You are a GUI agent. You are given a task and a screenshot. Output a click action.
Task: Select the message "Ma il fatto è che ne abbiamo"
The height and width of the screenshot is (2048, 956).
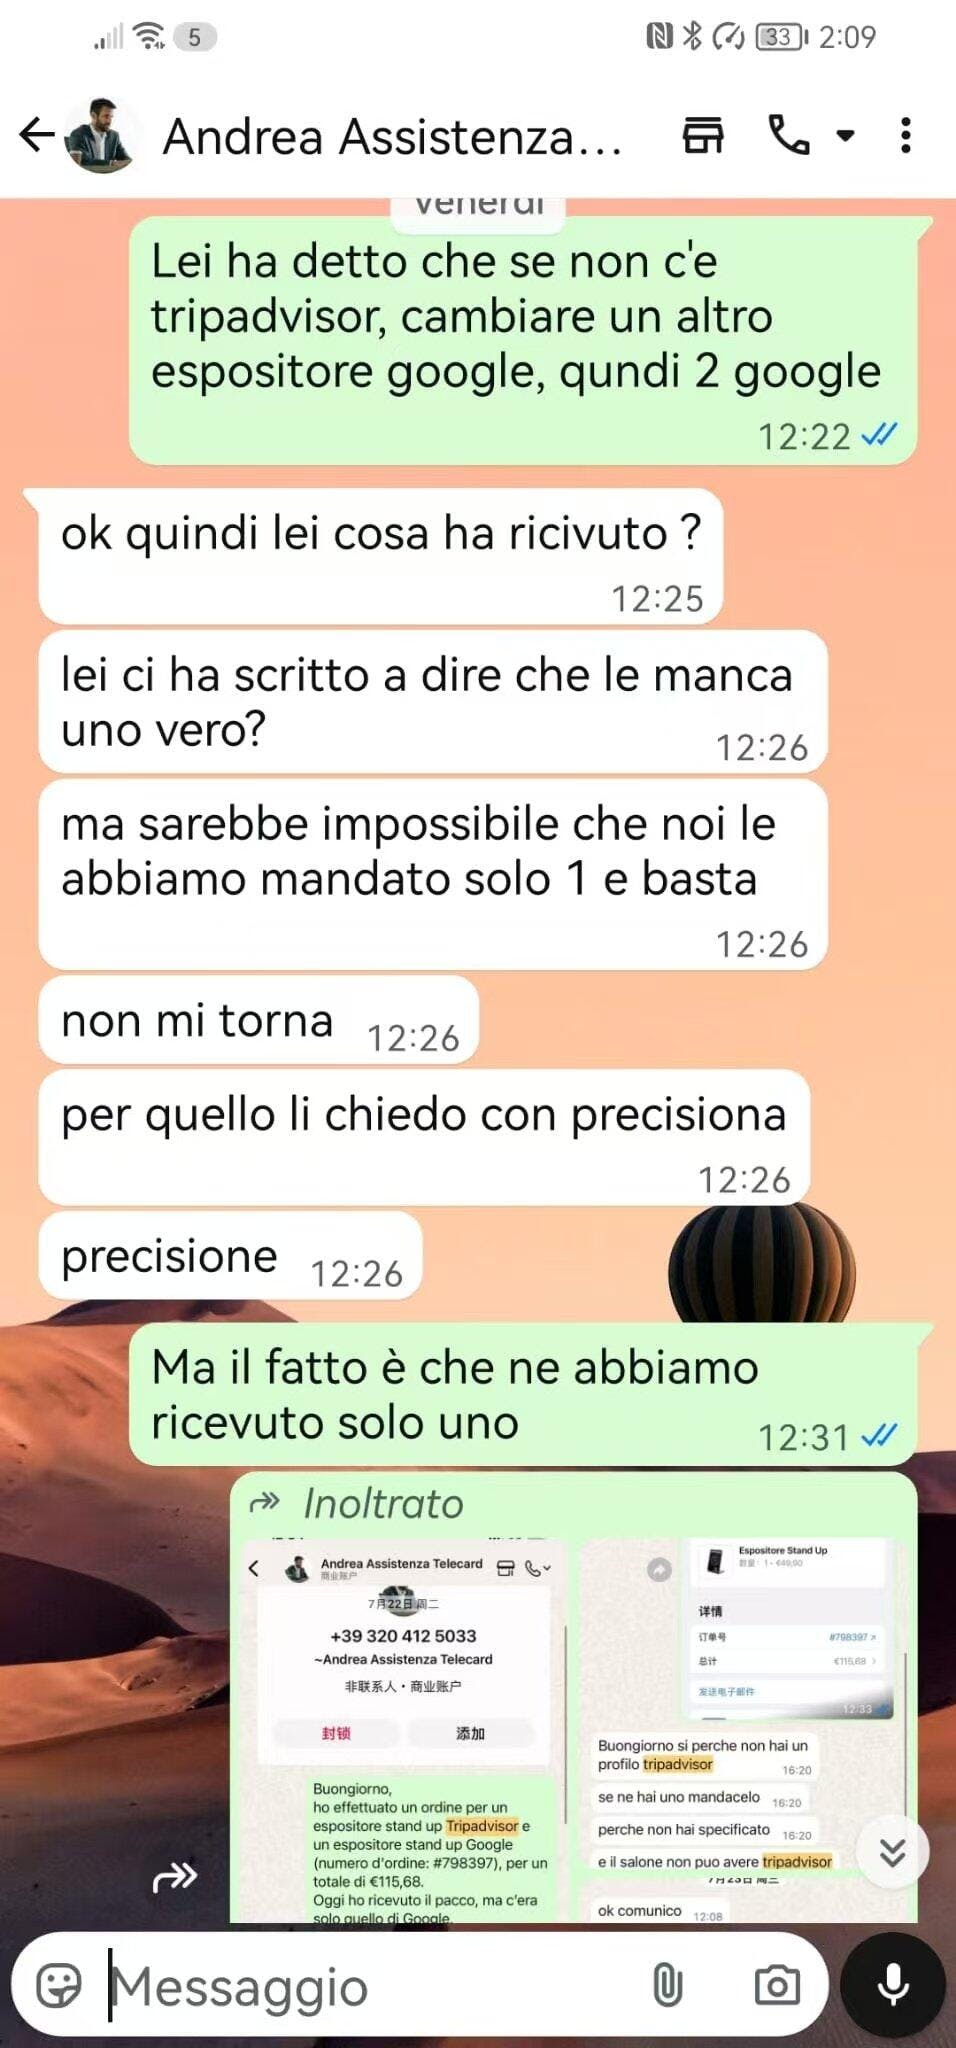tap(523, 1395)
